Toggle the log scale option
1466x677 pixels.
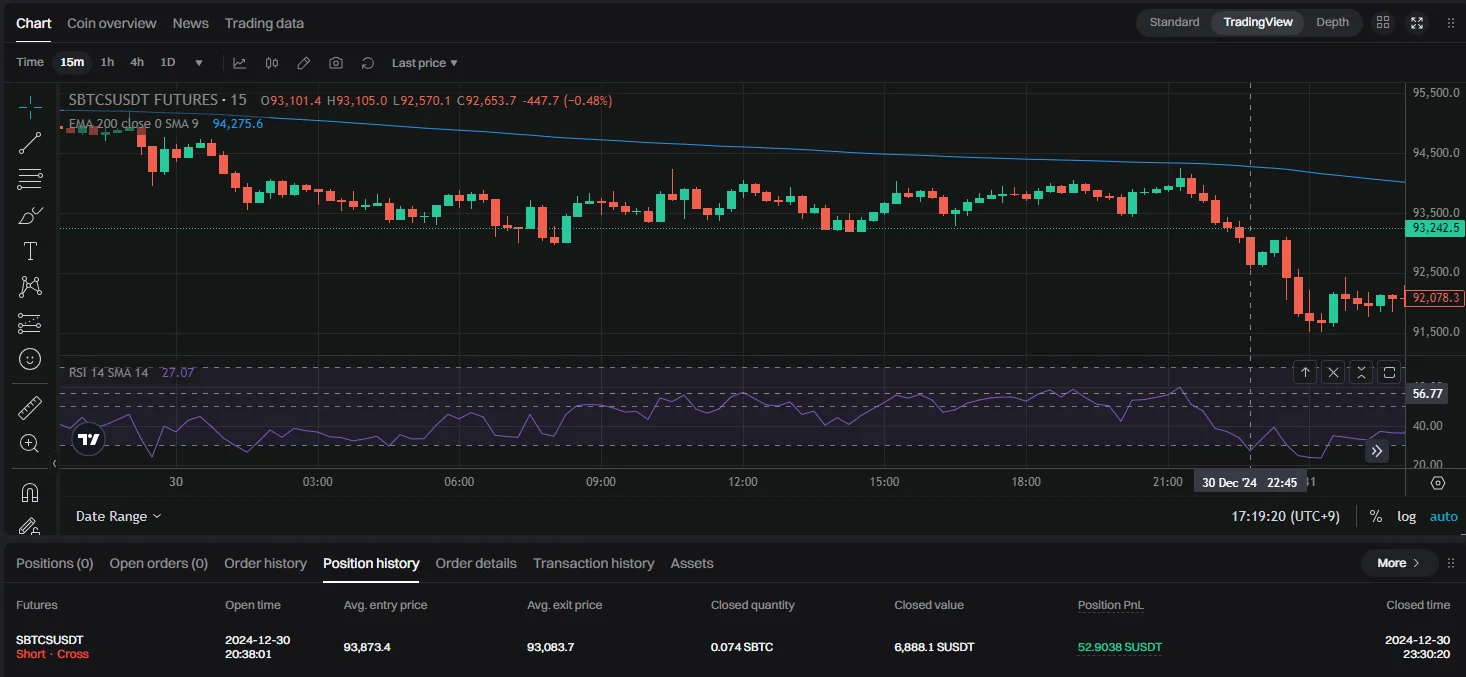(1406, 516)
